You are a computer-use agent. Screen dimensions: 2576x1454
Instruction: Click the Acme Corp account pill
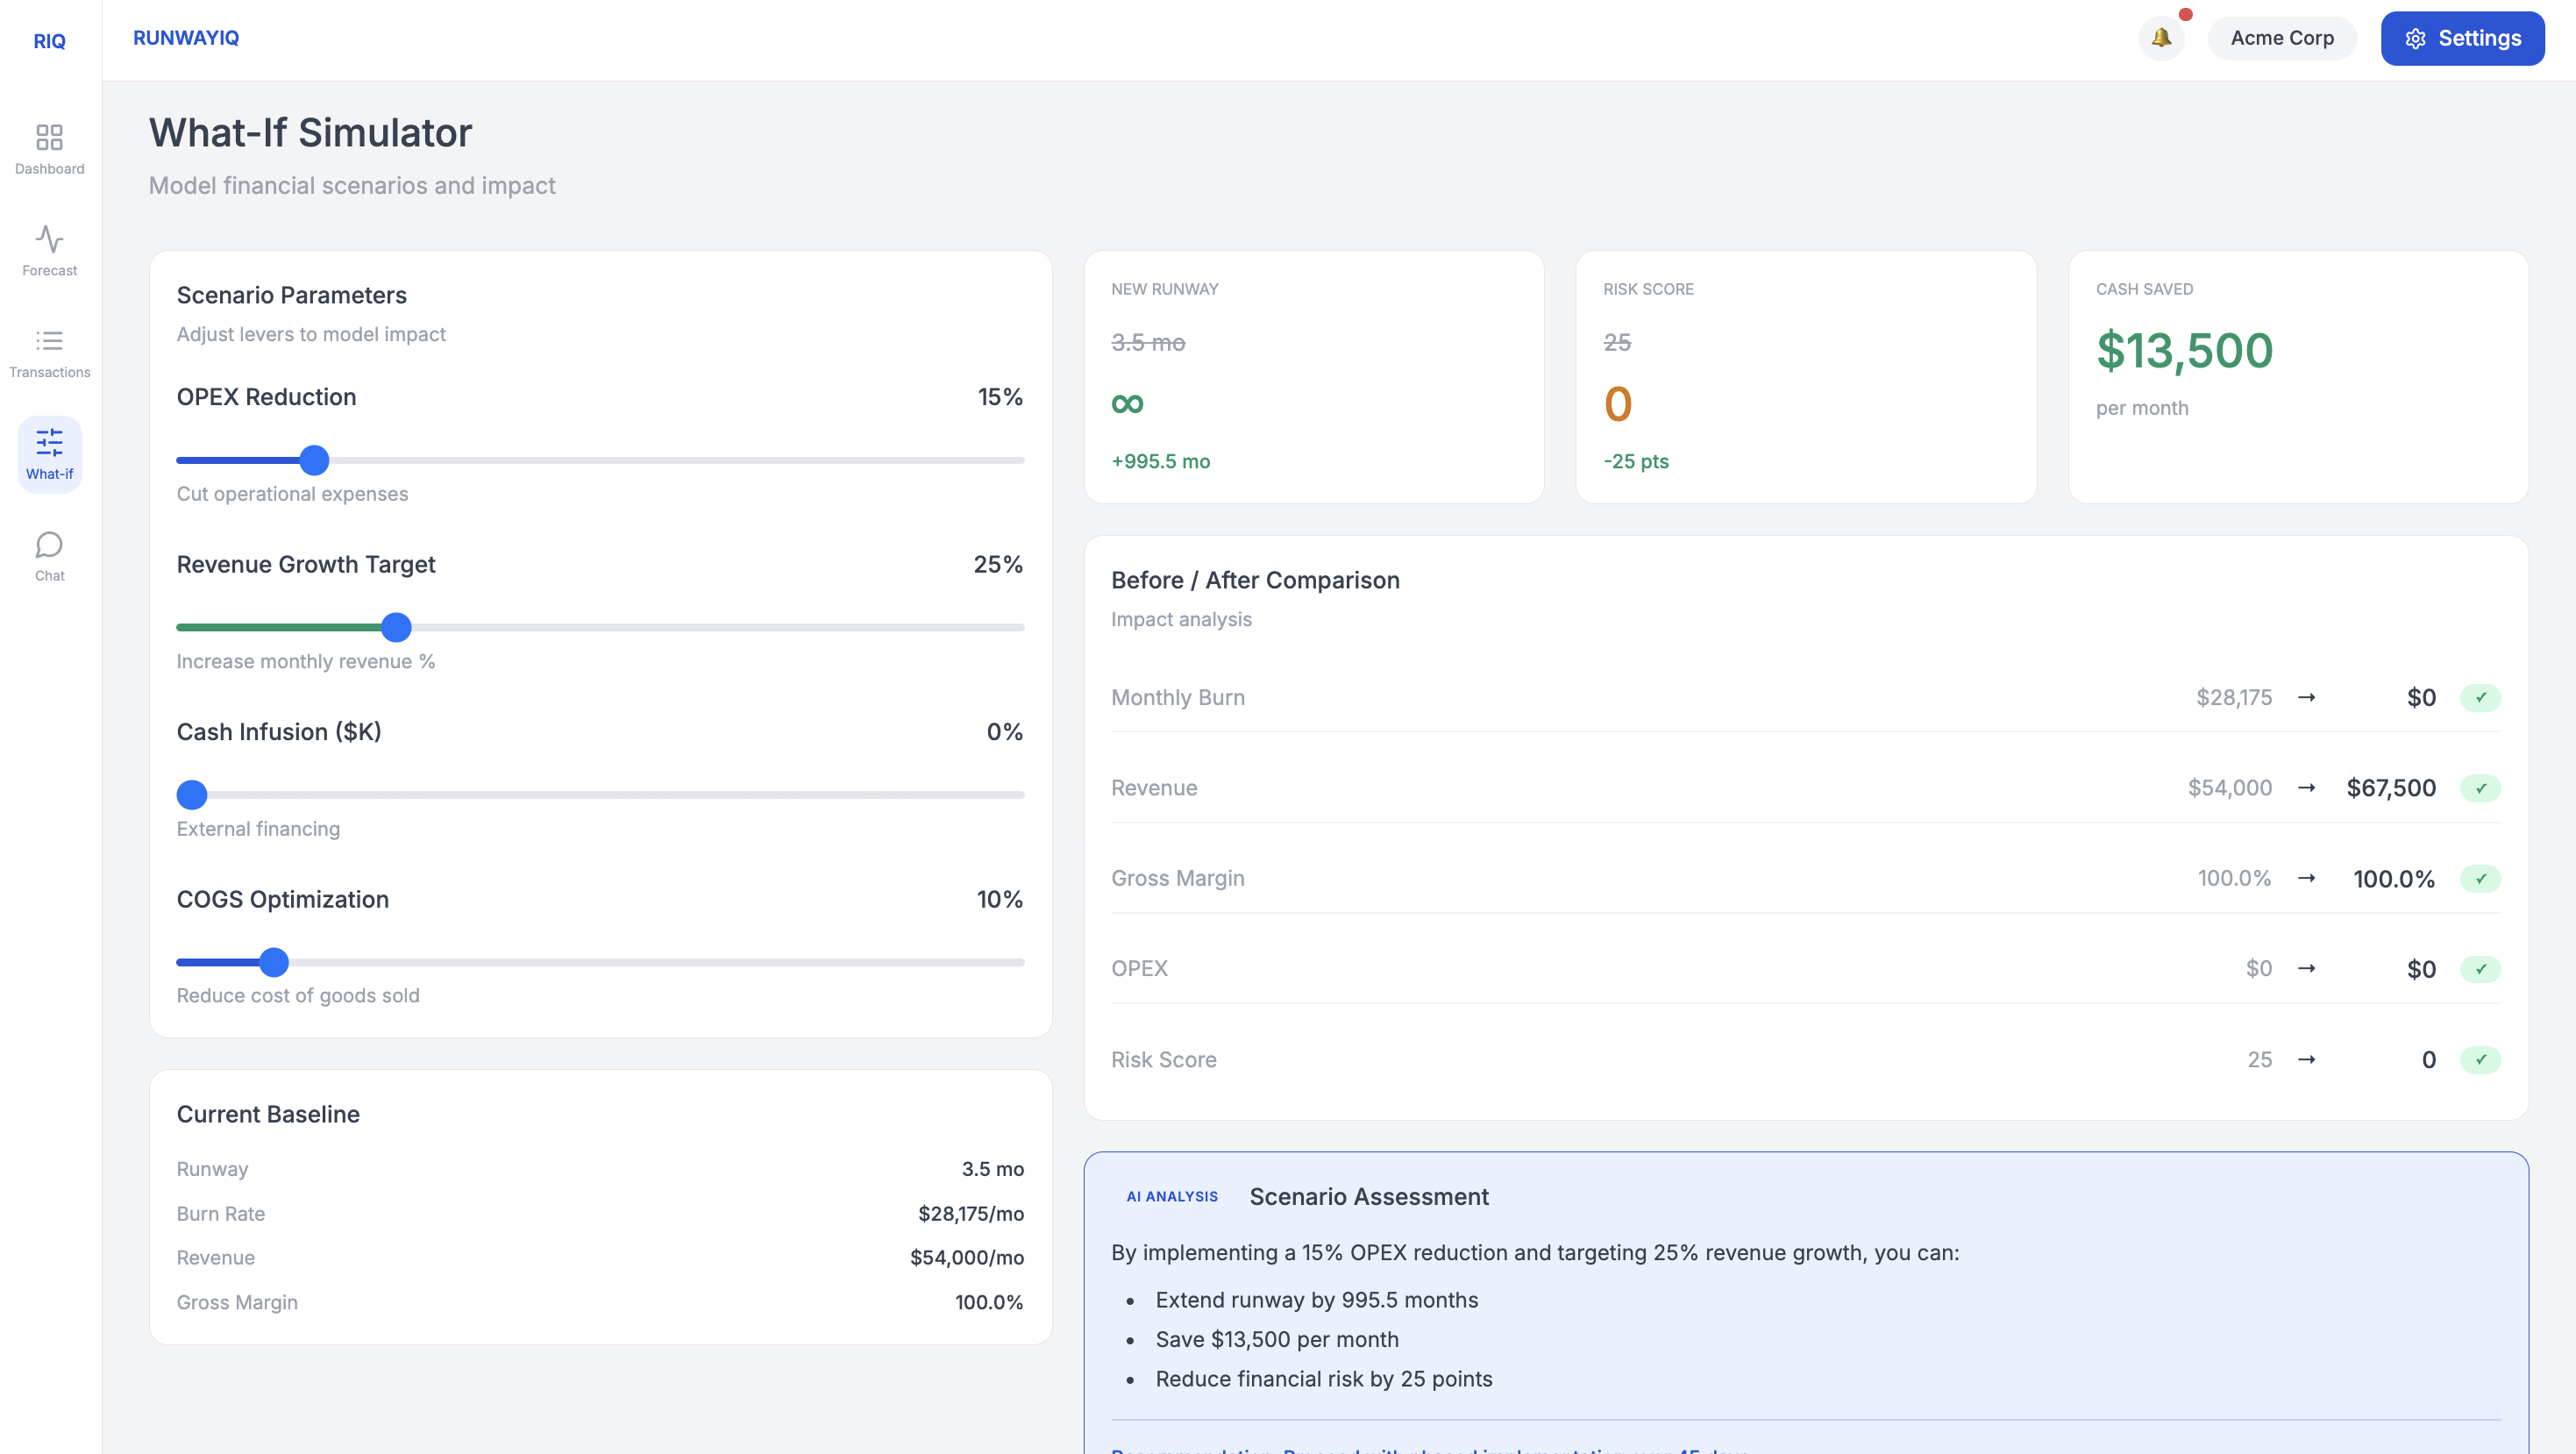click(2281, 38)
